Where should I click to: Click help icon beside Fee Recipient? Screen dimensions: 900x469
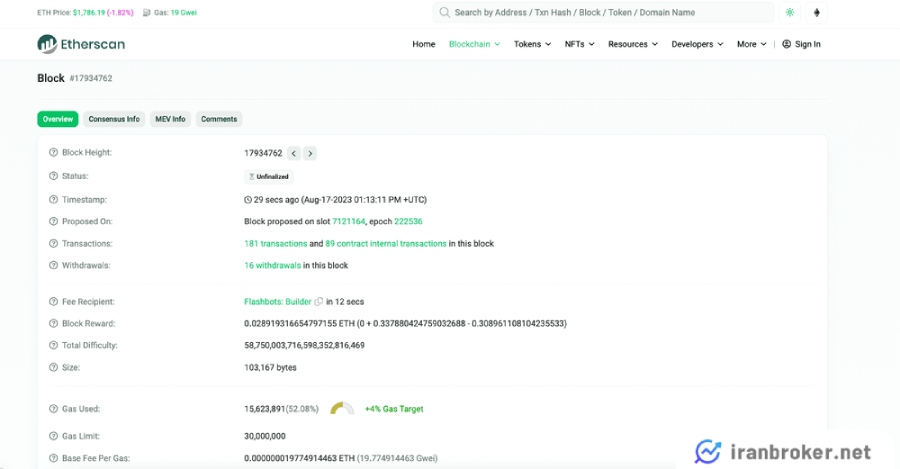click(x=53, y=301)
